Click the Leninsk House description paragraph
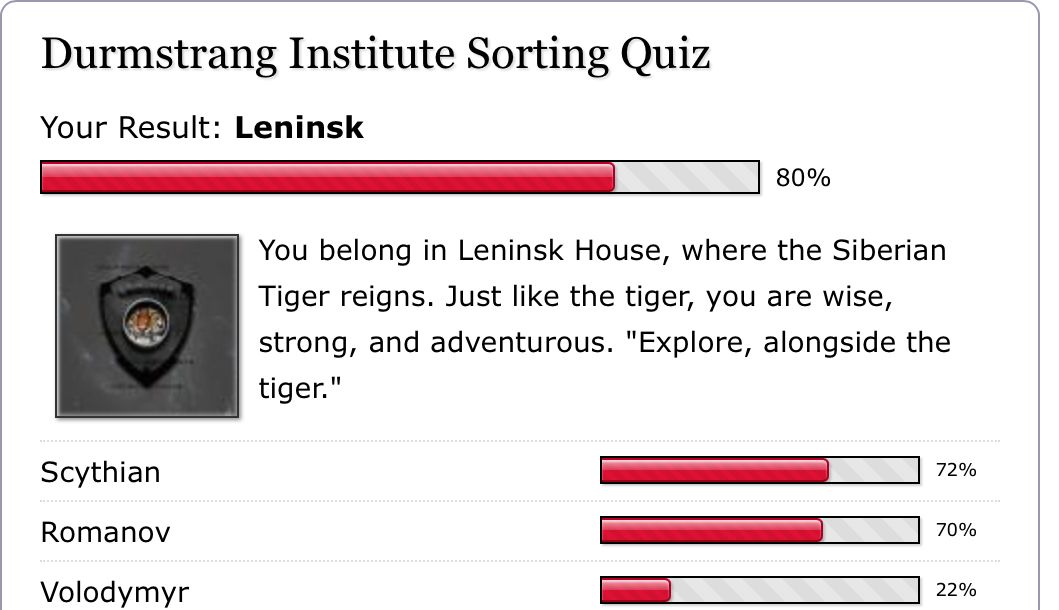 pyautogui.click(x=604, y=319)
